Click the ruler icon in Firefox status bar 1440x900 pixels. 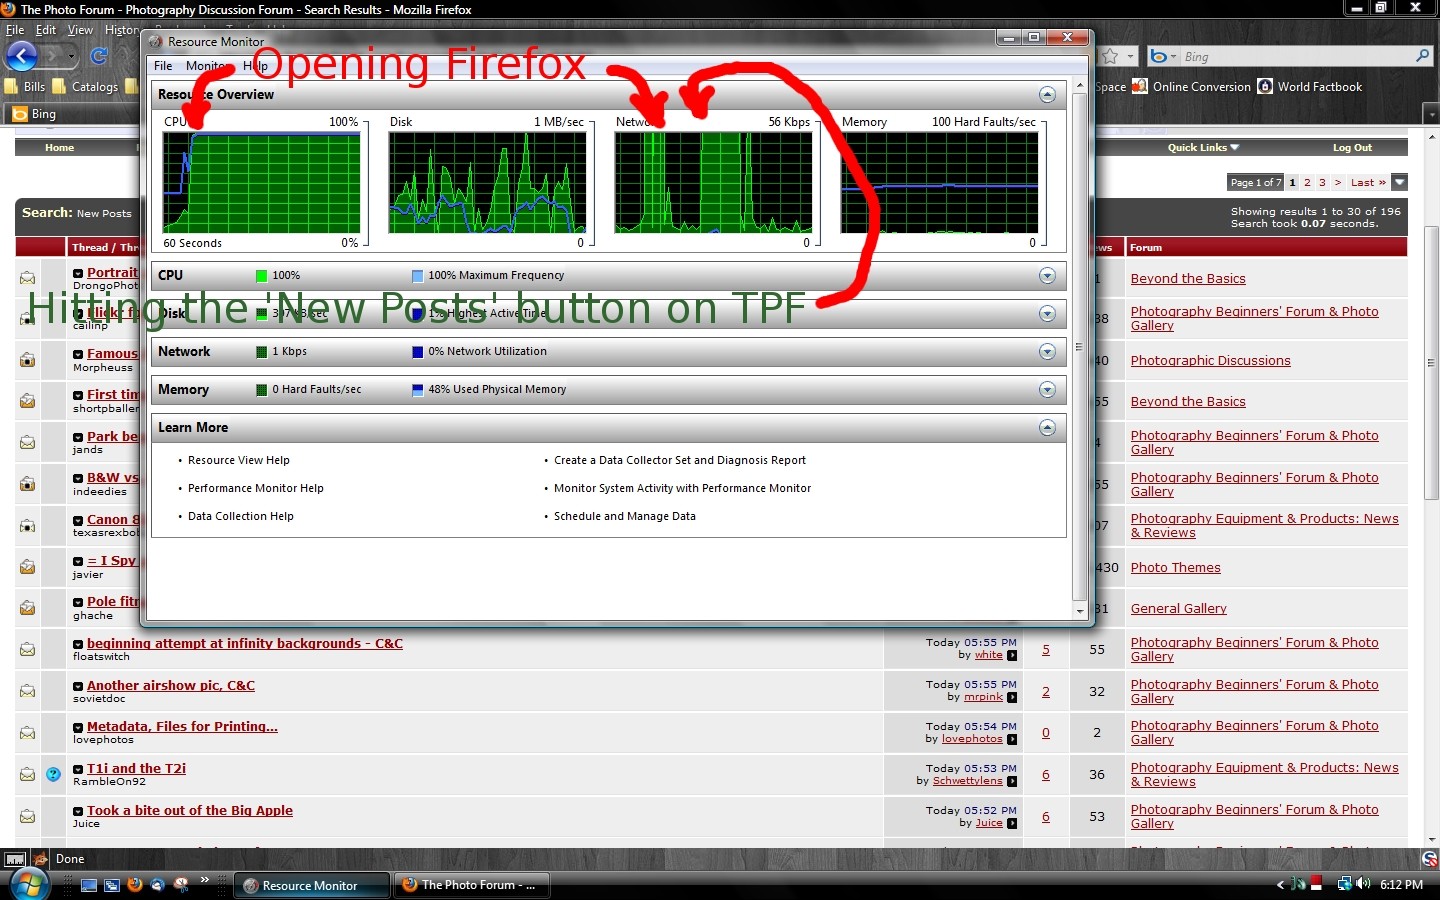coord(15,860)
